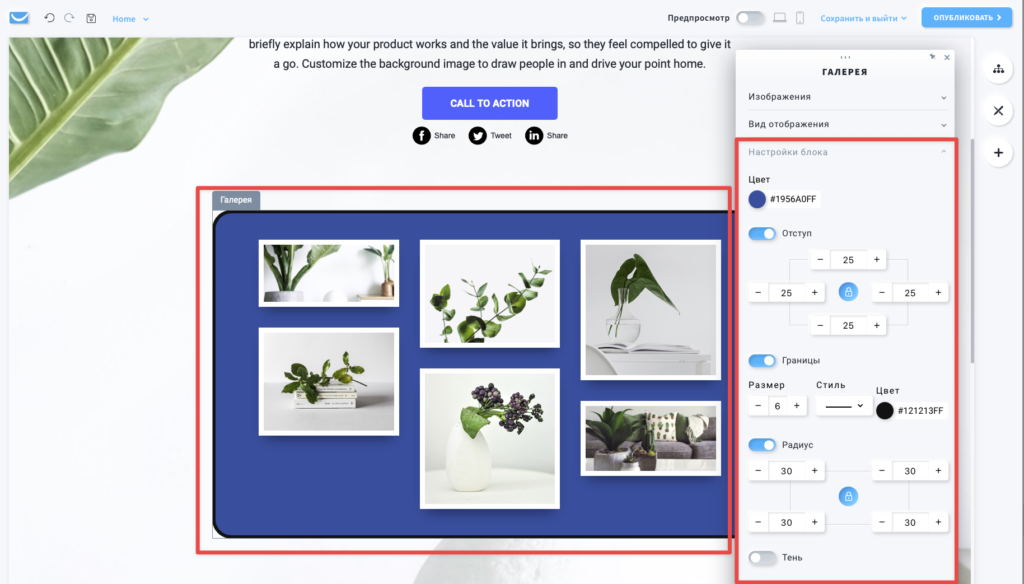Switch to mobile view icon
Image resolution: width=1024 pixels, height=584 pixels.
click(x=800, y=18)
